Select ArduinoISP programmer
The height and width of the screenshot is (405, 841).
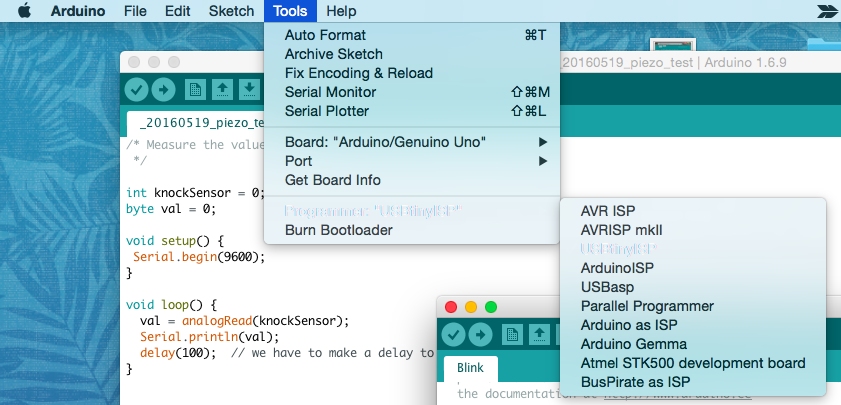[x=692, y=268]
